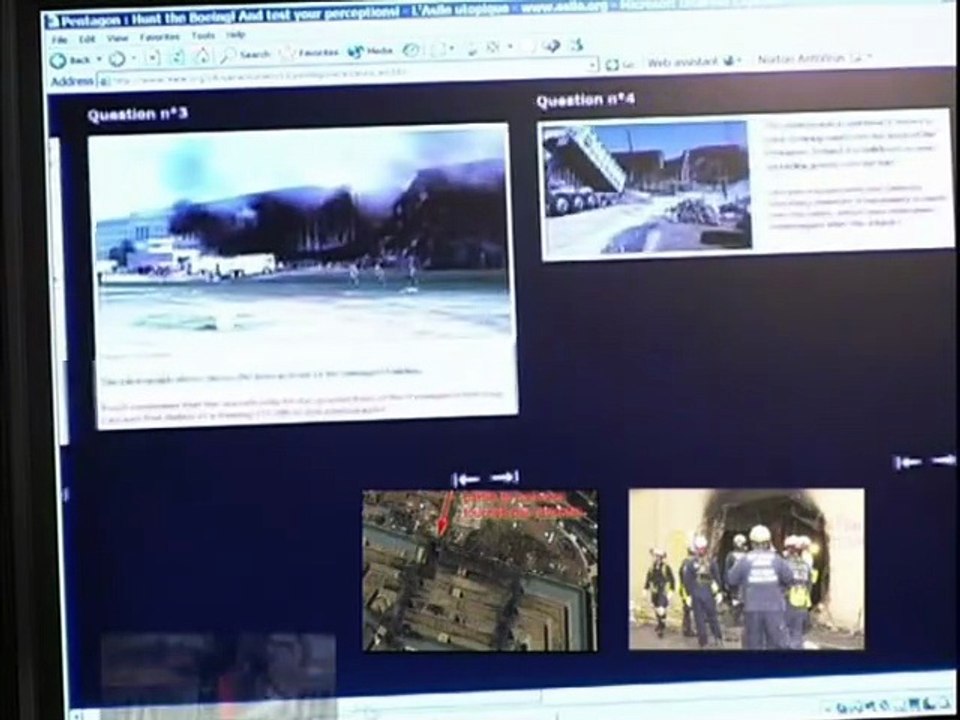Open the Help menu
Screen dimensions: 960x720
236,35
